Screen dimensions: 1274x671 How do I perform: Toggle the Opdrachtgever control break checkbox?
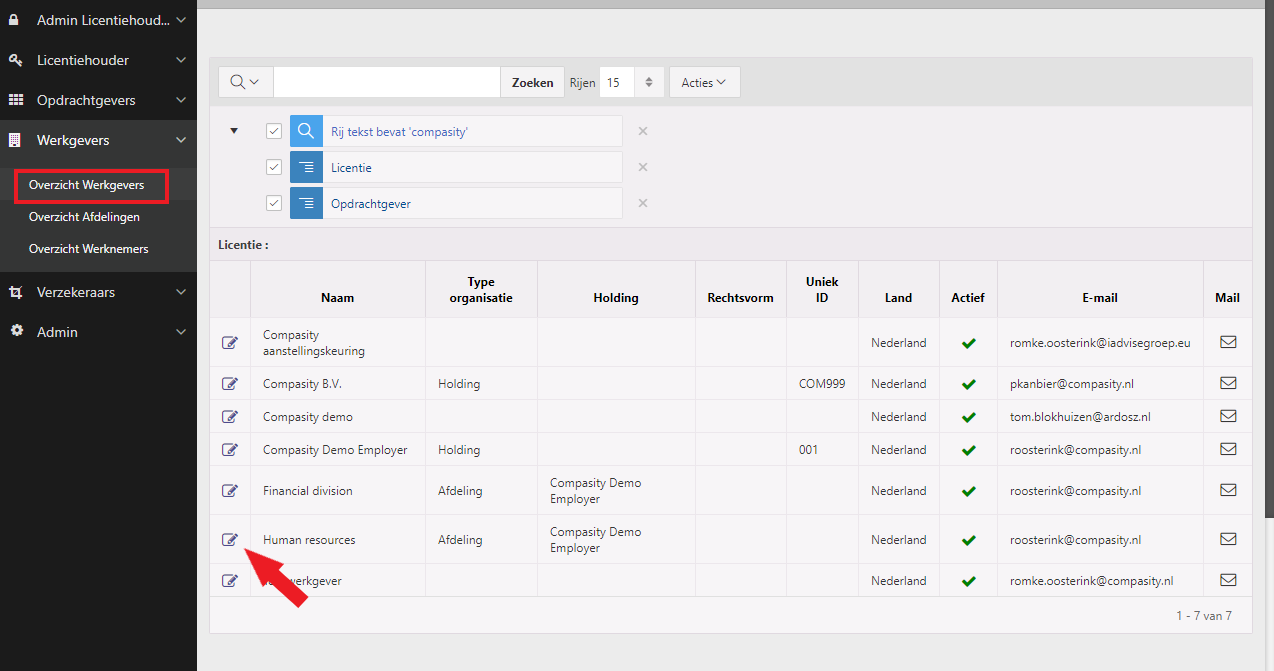pyautogui.click(x=274, y=203)
